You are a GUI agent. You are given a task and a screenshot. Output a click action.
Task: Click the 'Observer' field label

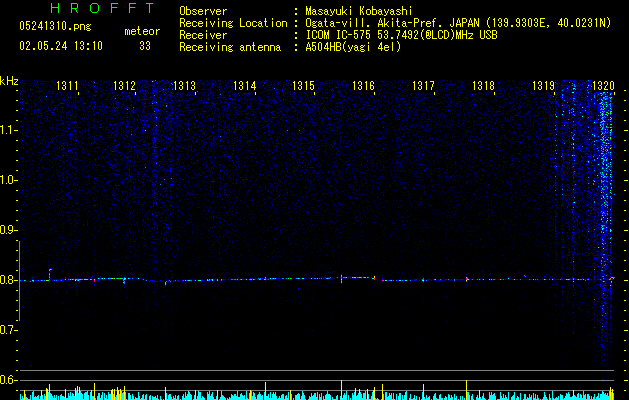[203, 11]
